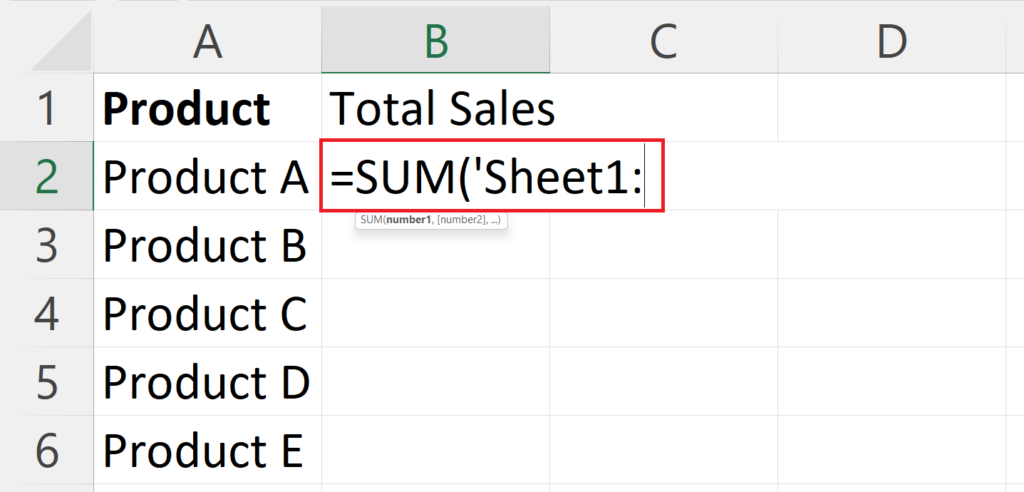Click the Product A cell
This screenshot has height=492, width=1024.
coord(207,176)
